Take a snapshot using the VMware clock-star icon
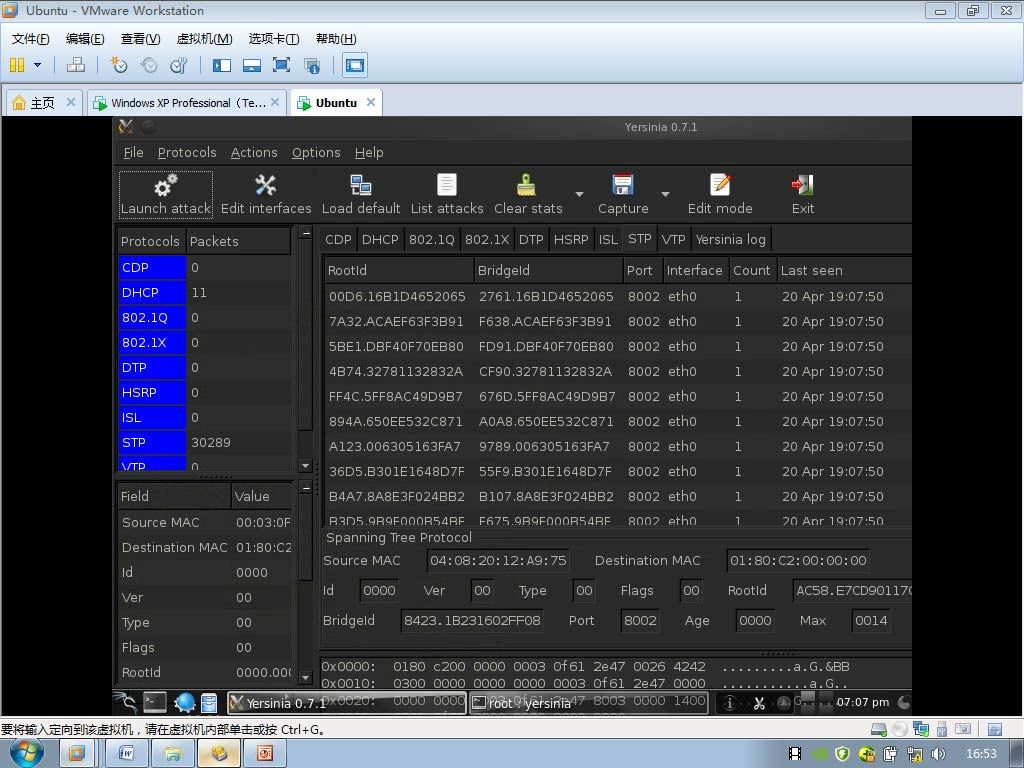Screen dimensions: 1024x768 pyautogui.click(x=118, y=65)
